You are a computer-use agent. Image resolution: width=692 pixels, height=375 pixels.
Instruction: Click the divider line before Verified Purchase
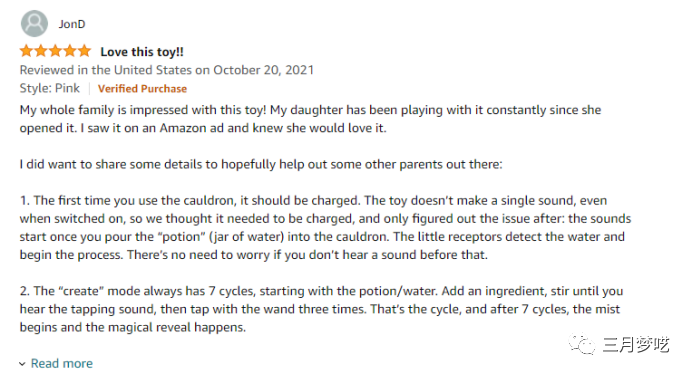89,89
